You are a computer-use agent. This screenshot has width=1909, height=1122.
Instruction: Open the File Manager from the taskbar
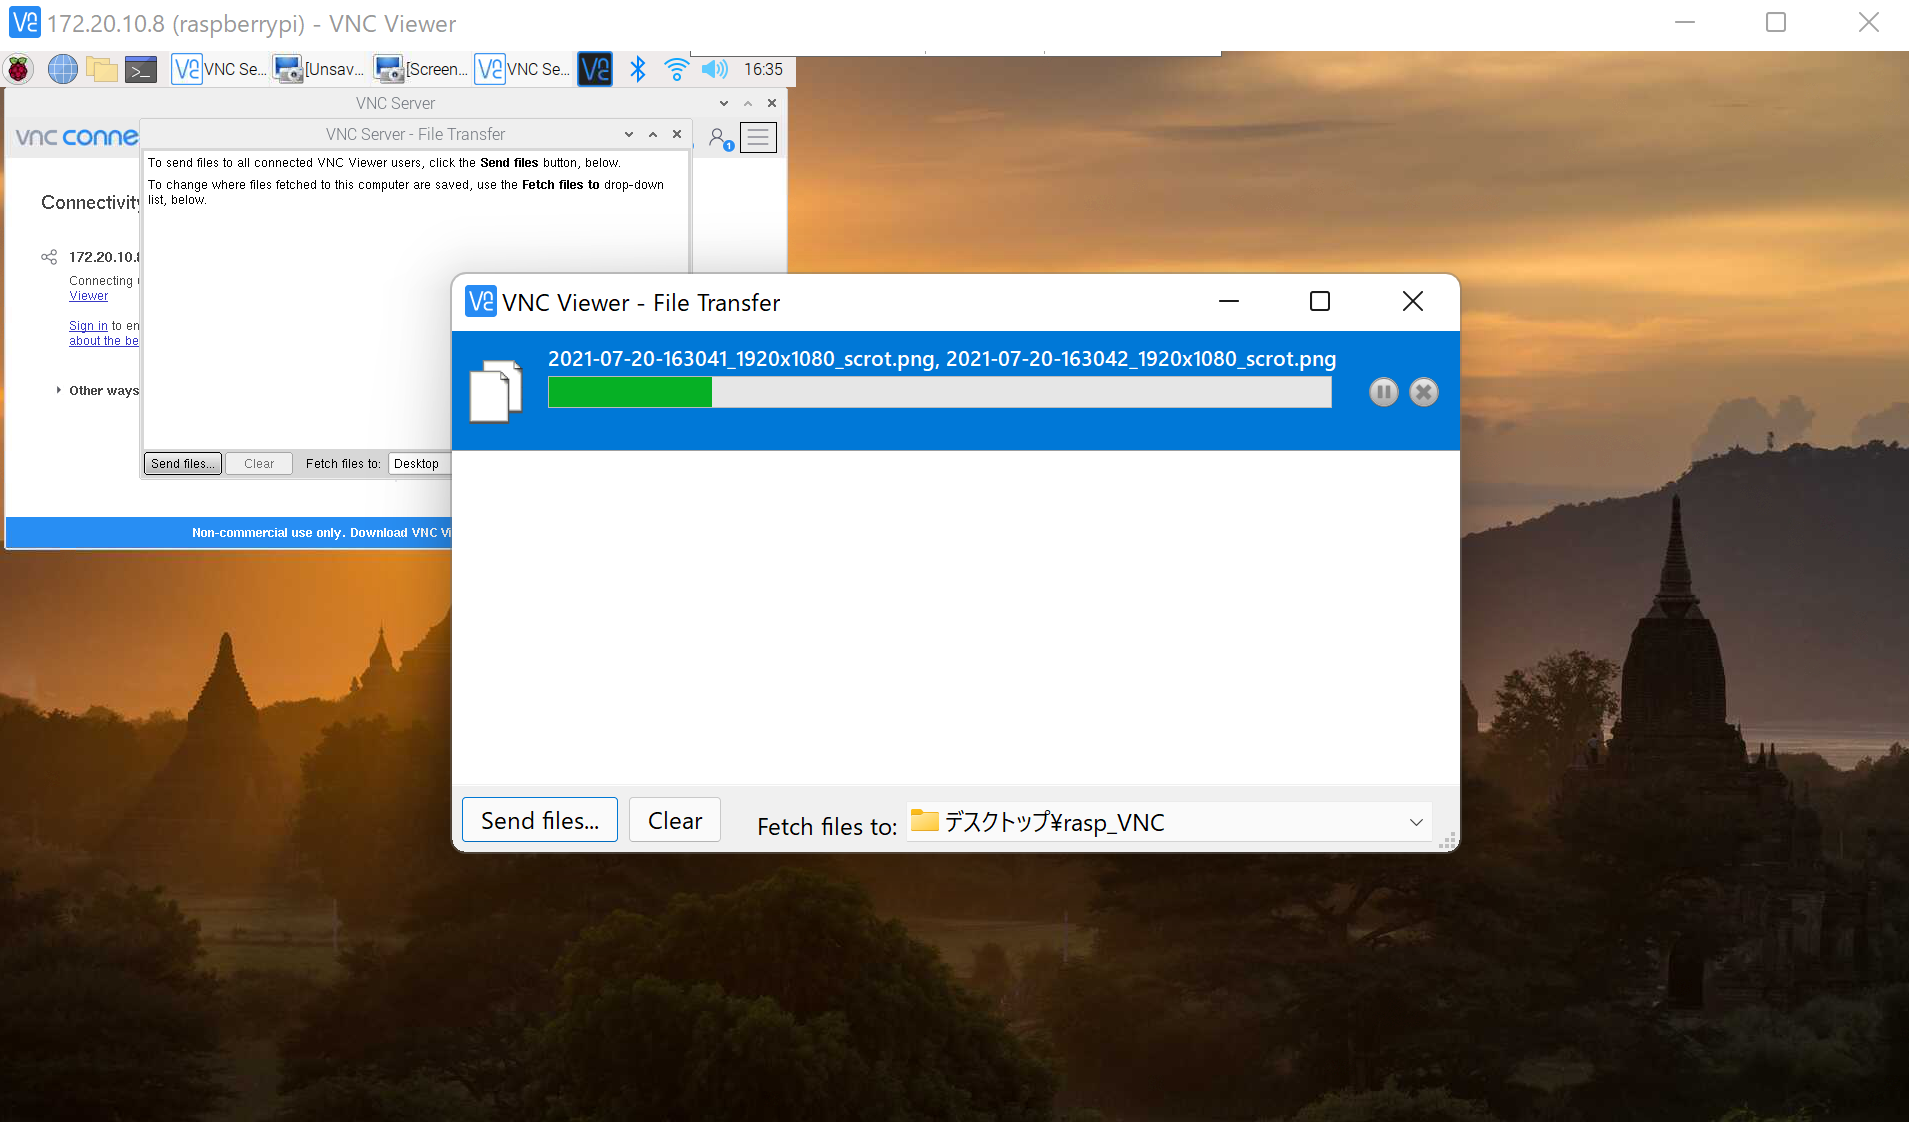(x=101, y=69)
